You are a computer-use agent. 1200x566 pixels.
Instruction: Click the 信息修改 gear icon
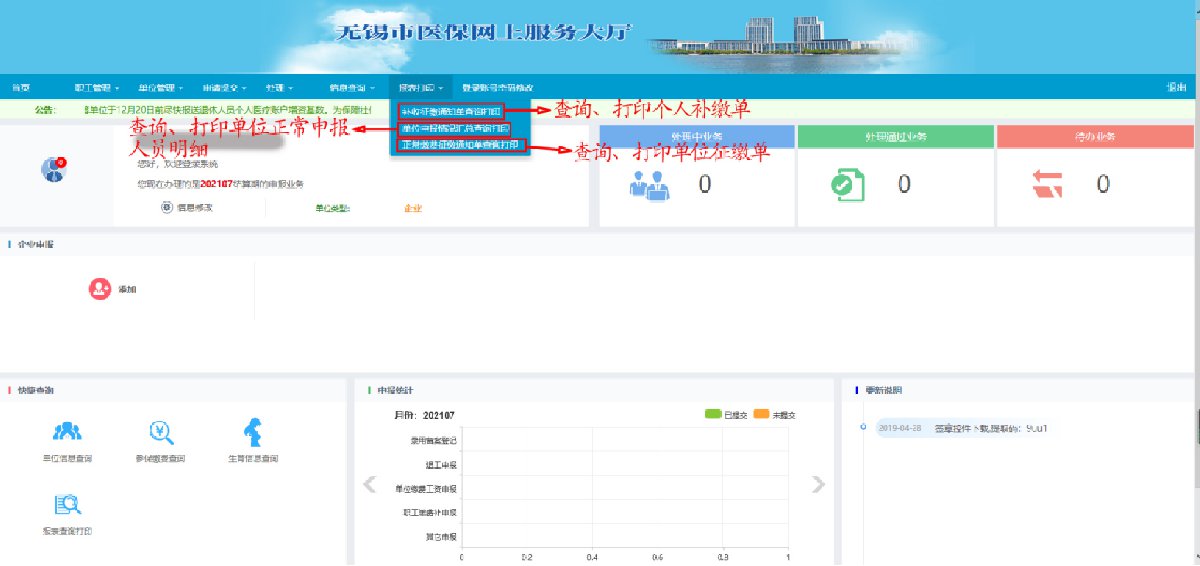[166, 208]
